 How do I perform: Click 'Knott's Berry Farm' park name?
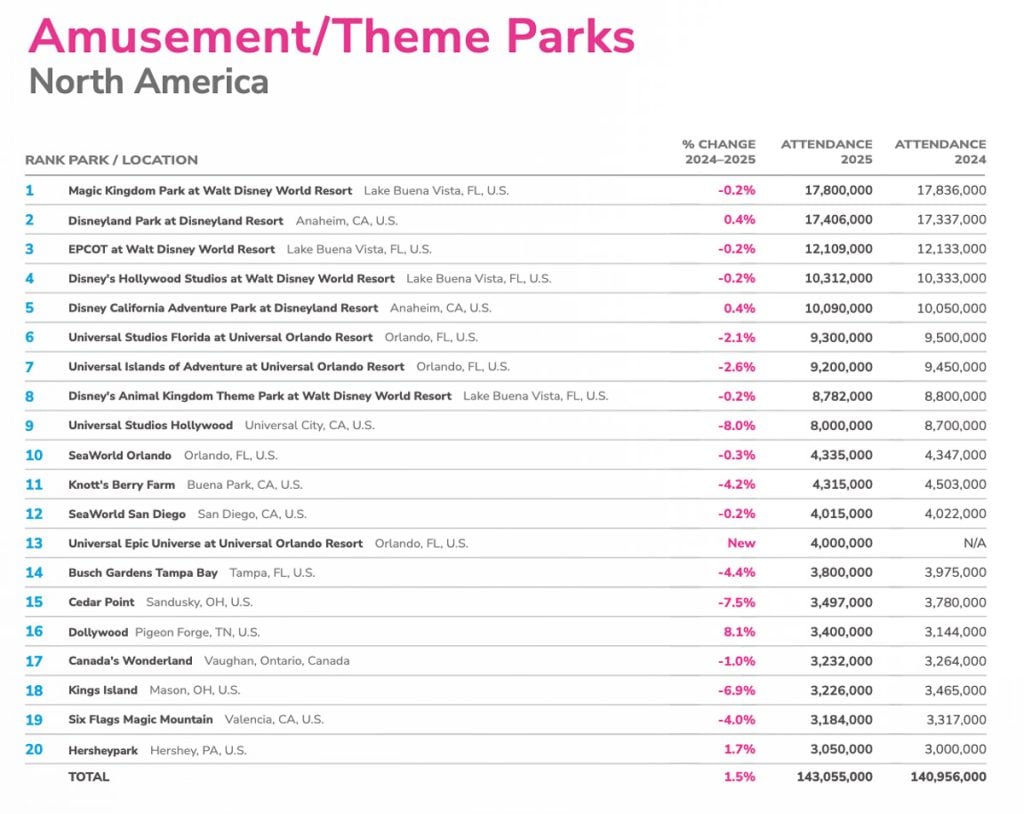coord(121,485)
